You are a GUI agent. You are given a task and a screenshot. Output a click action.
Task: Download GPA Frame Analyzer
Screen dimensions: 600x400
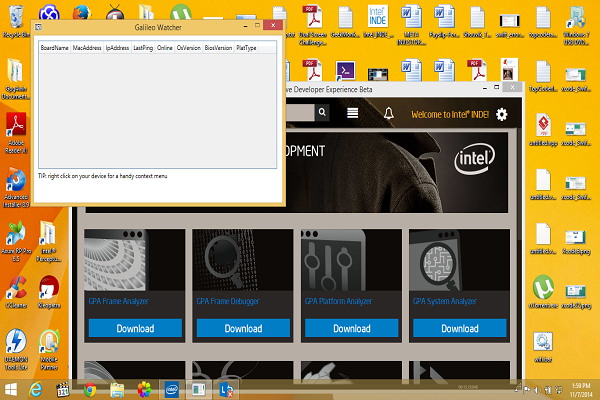coord(135,328)
